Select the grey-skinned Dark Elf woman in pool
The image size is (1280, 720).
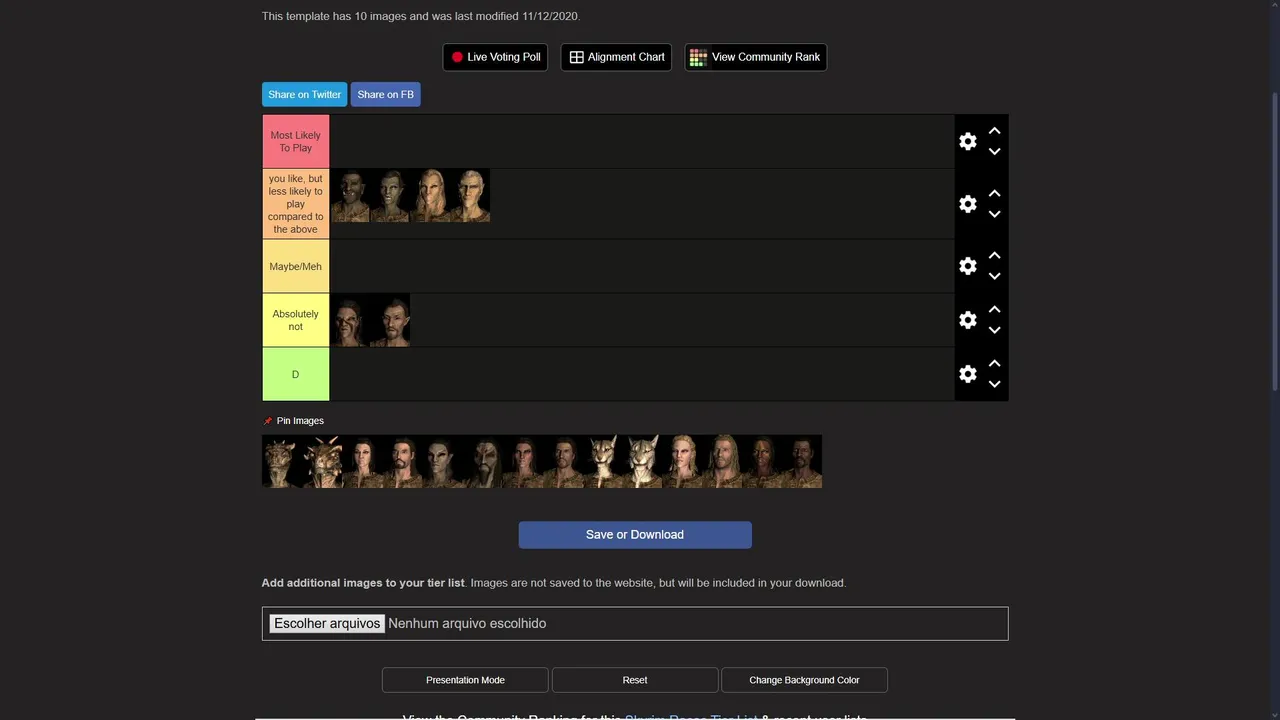point(442,461)
